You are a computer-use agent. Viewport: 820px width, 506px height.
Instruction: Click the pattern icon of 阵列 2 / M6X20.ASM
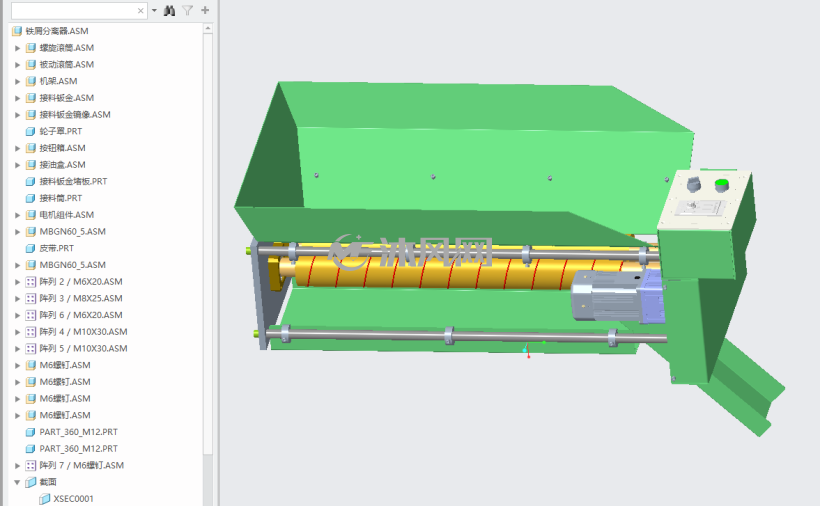tap(31, 282)
